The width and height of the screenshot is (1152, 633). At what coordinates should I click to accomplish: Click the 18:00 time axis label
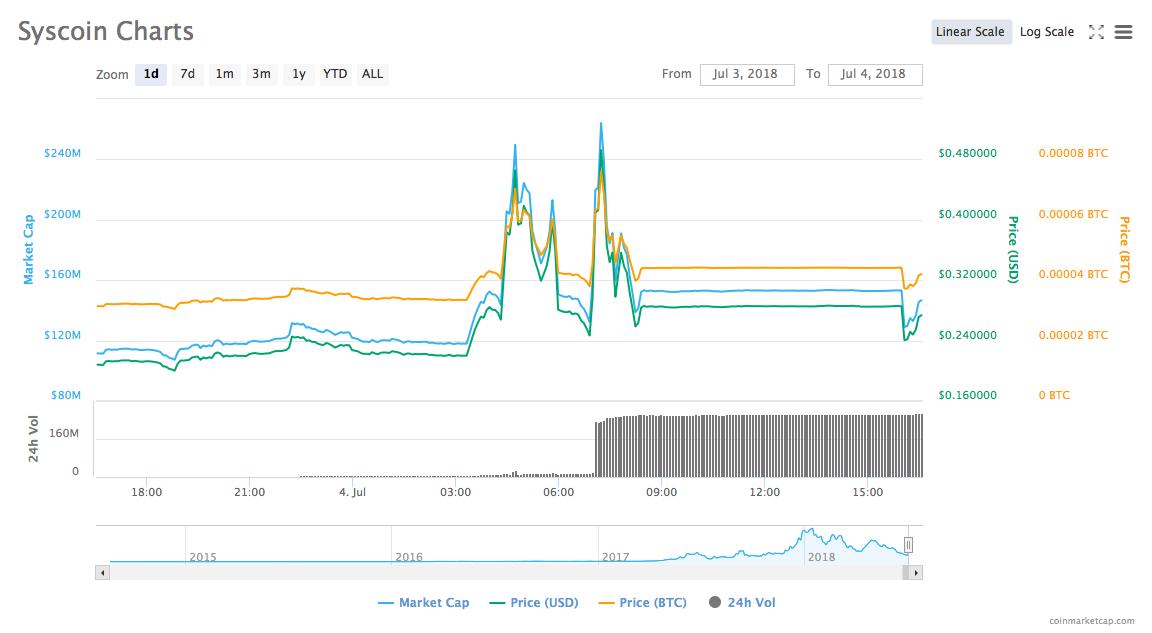pos(146,492)
